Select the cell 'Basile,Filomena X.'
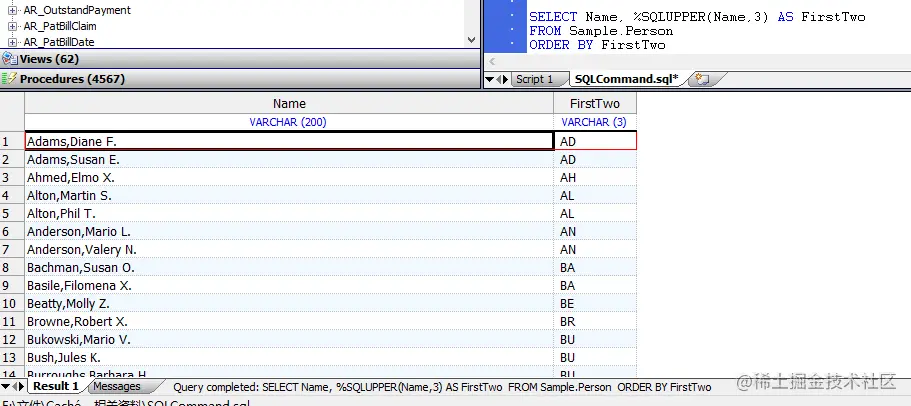911x406 pixels. click(x=289, y=286)
